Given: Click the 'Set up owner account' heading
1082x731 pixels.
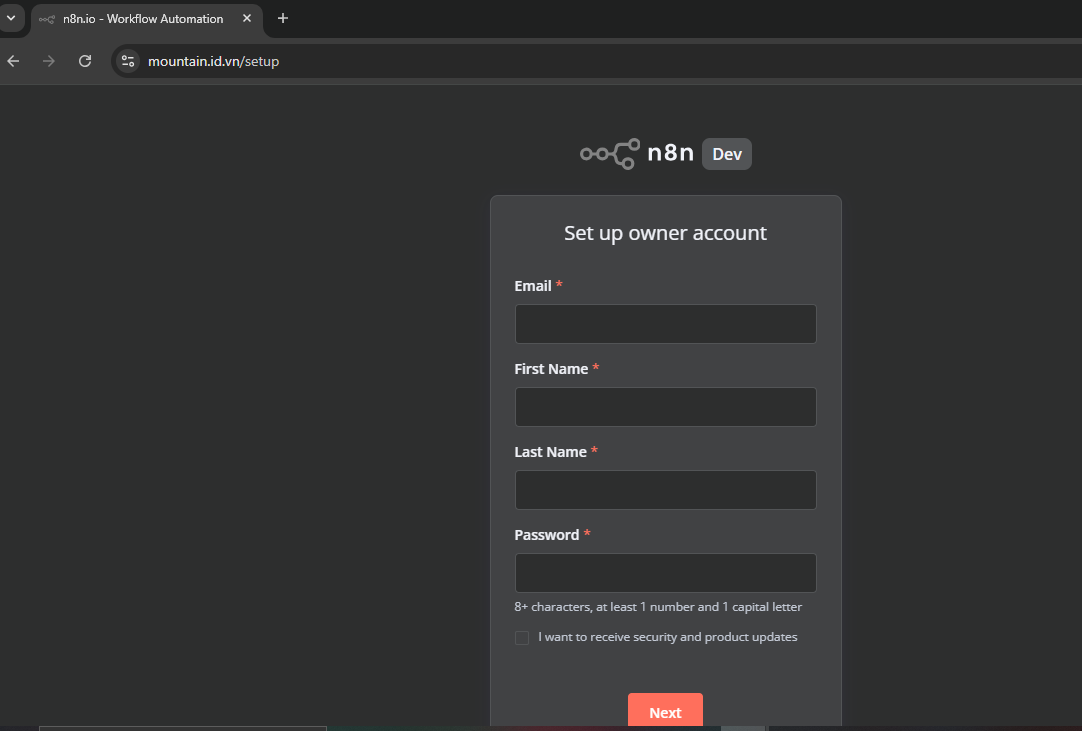Looking at the screenshot, I should click(665, 233).
